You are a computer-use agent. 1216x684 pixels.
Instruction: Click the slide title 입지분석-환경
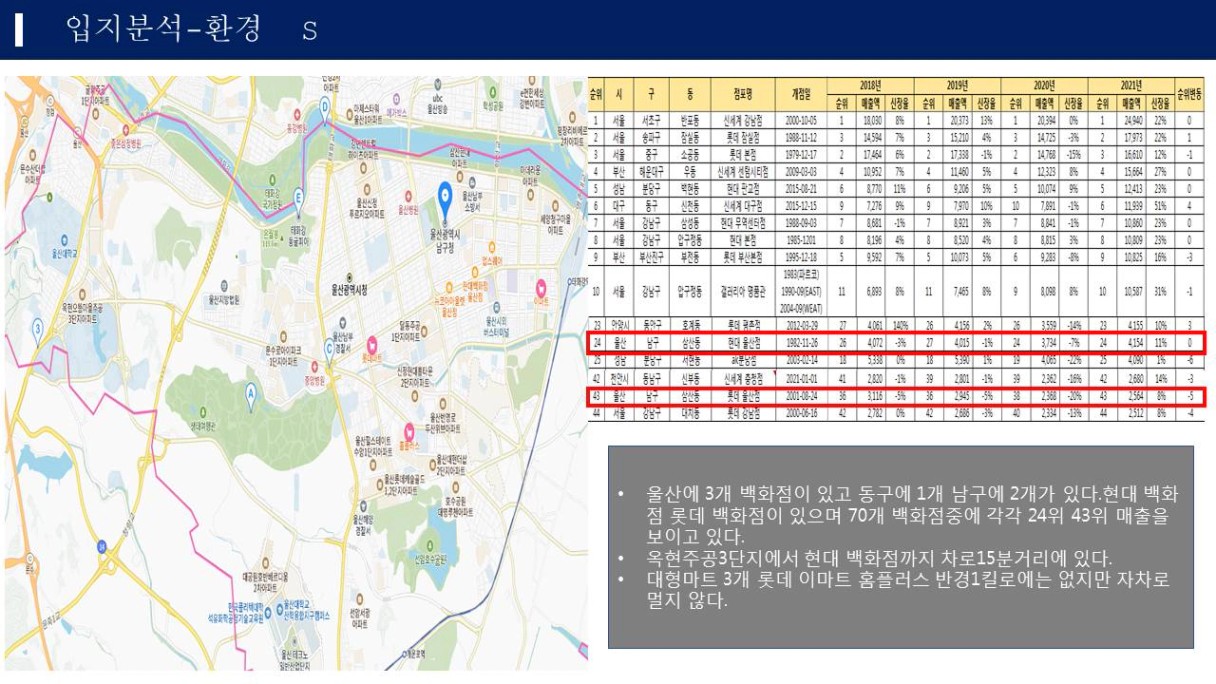163,28
